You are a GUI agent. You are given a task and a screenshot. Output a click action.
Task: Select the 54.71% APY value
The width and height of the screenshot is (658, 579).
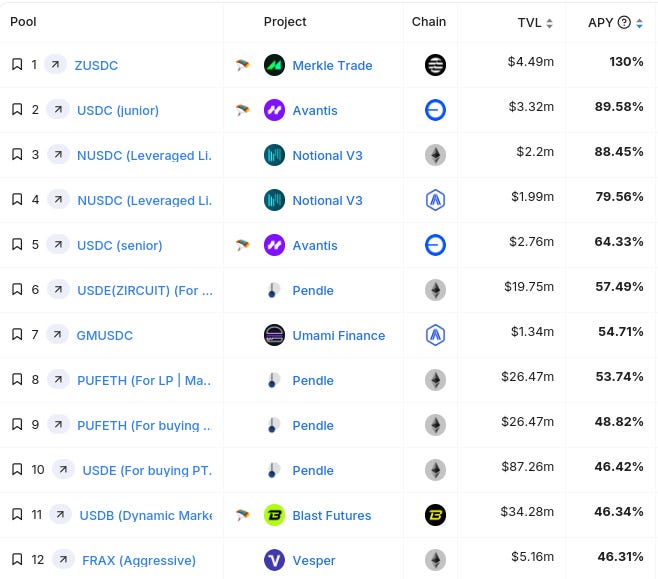[x=621, y=331]
